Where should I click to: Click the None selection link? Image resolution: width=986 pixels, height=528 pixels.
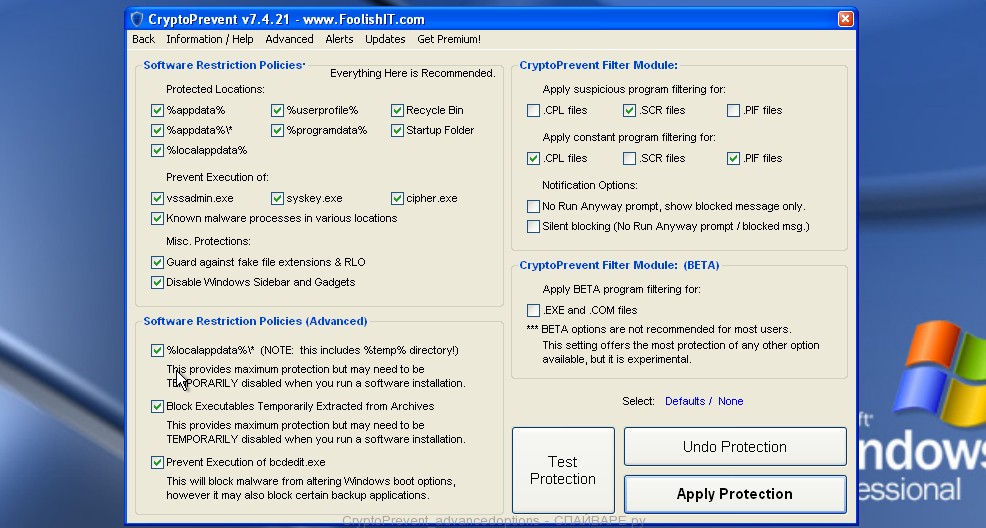[731, 401]
